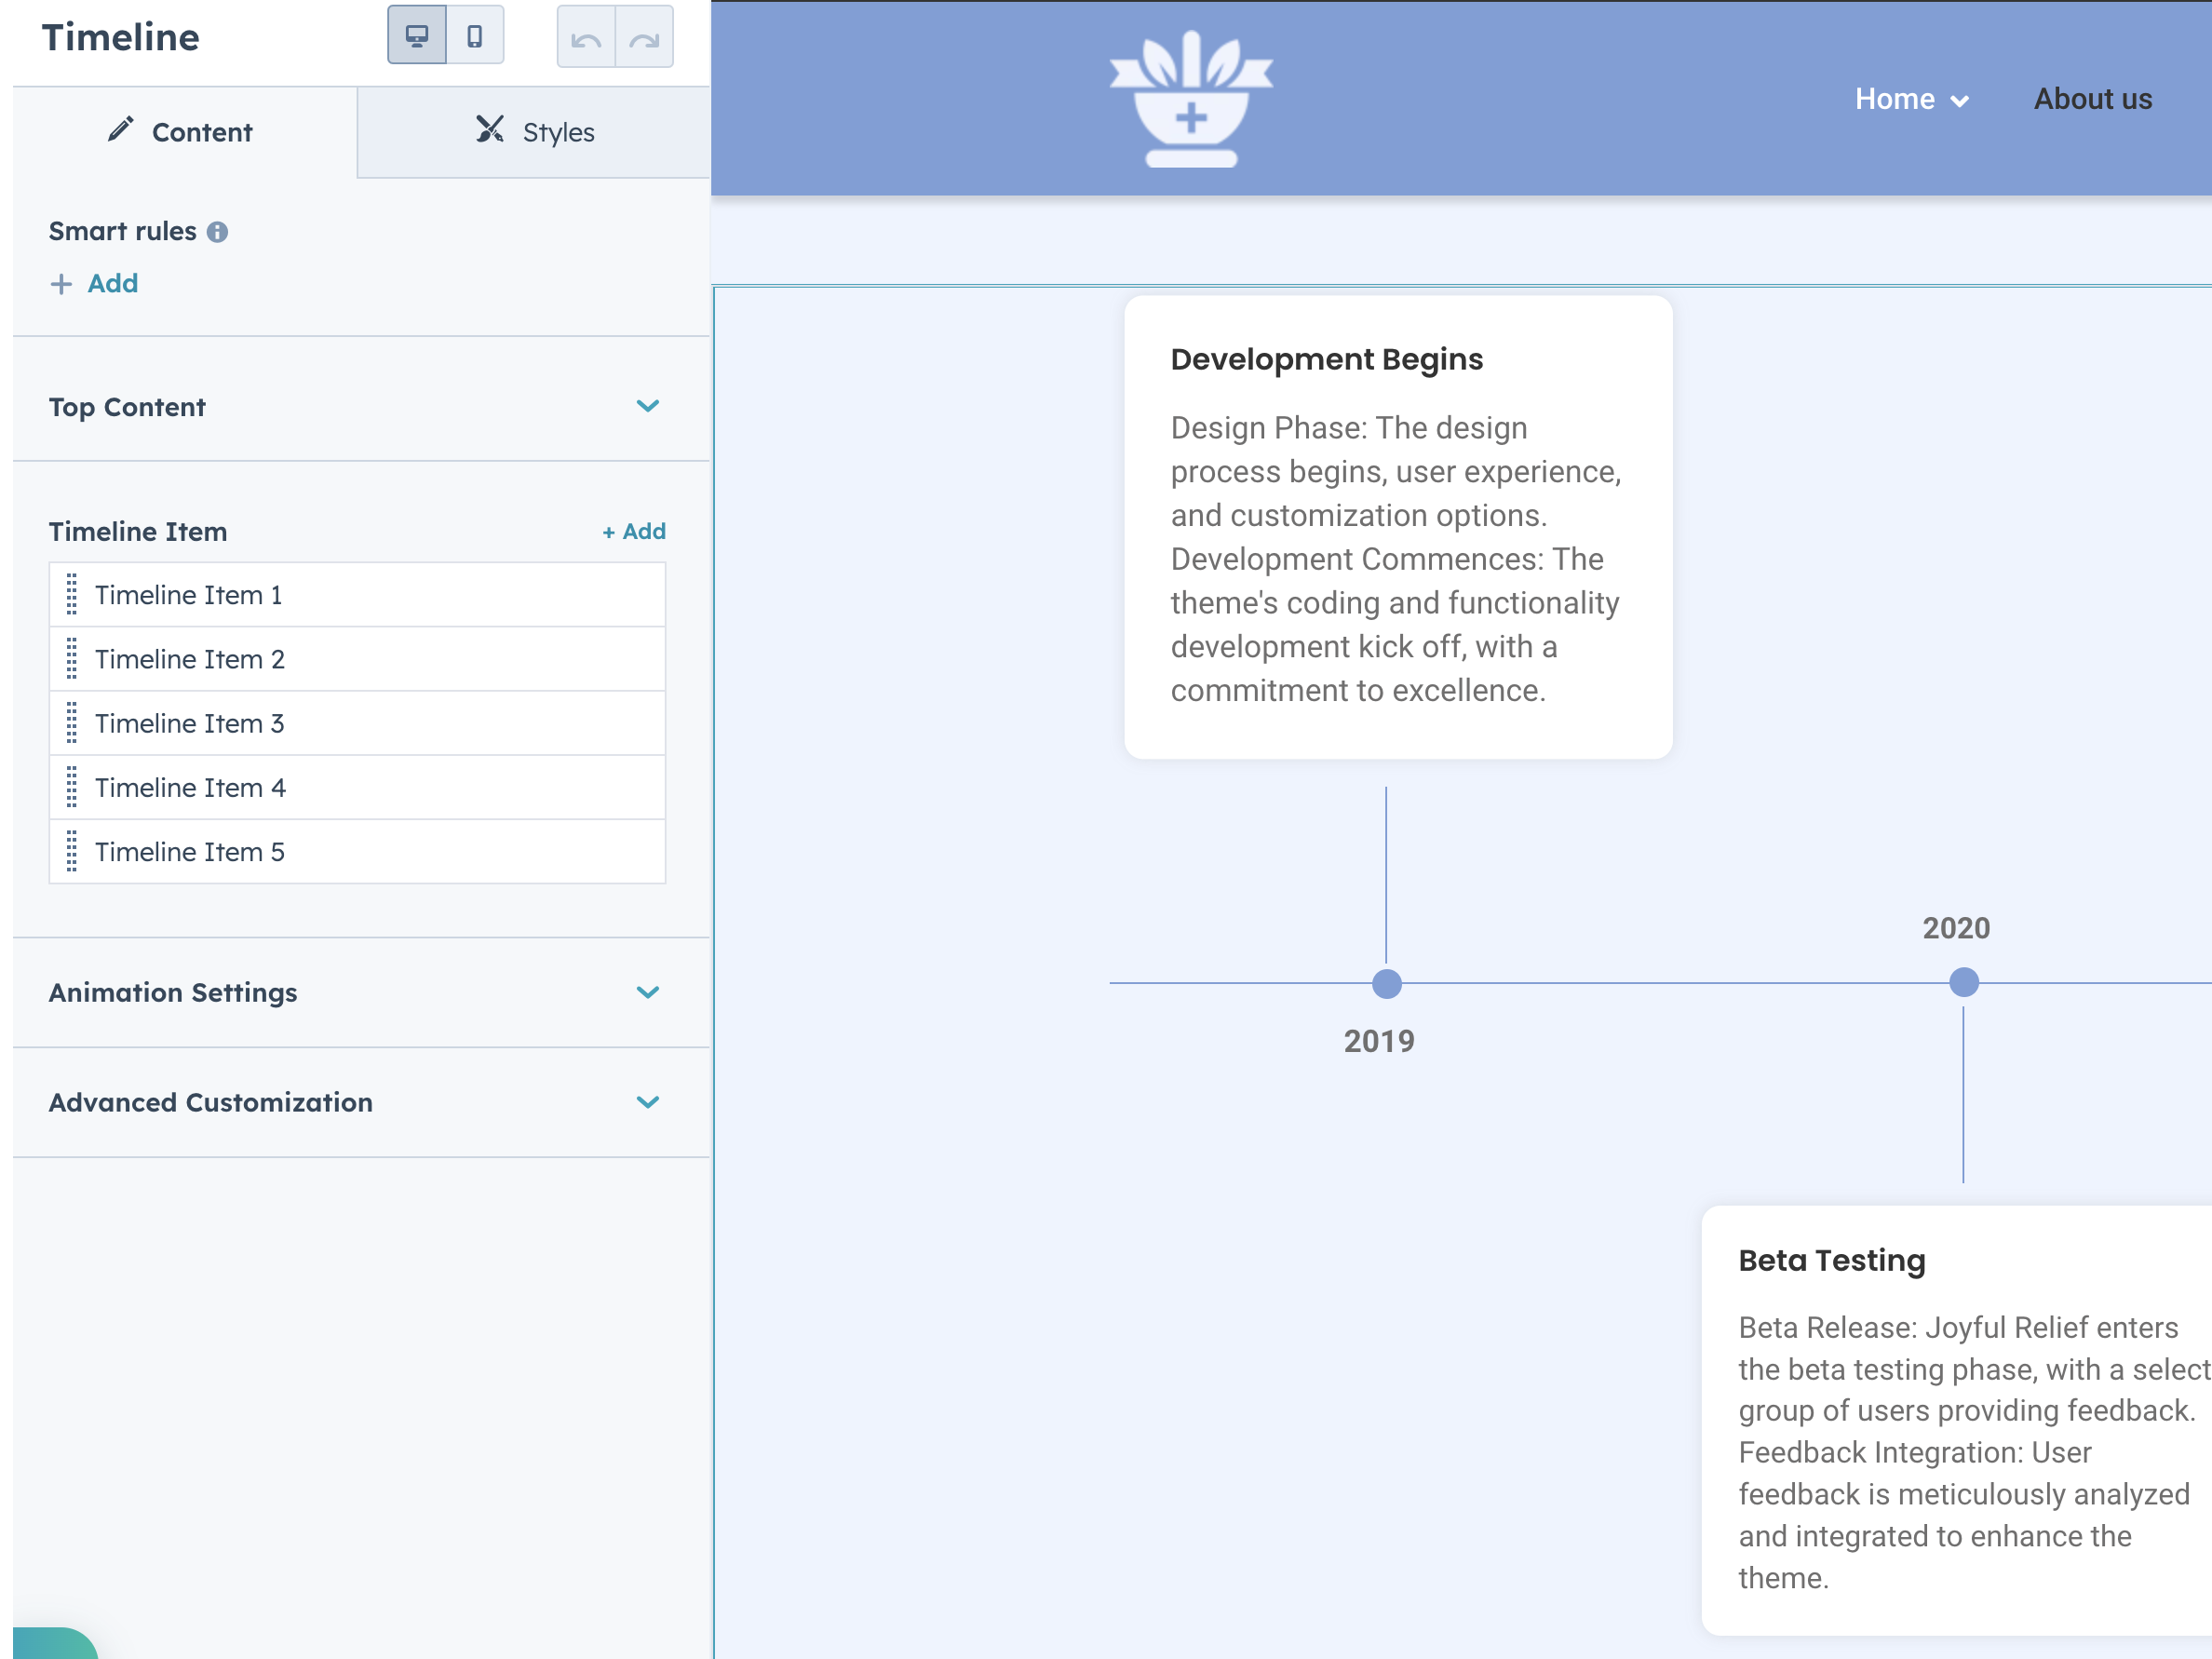The image size is (2212, 1659).
Task: Add a new smart rule
Action: coord(95,284)
